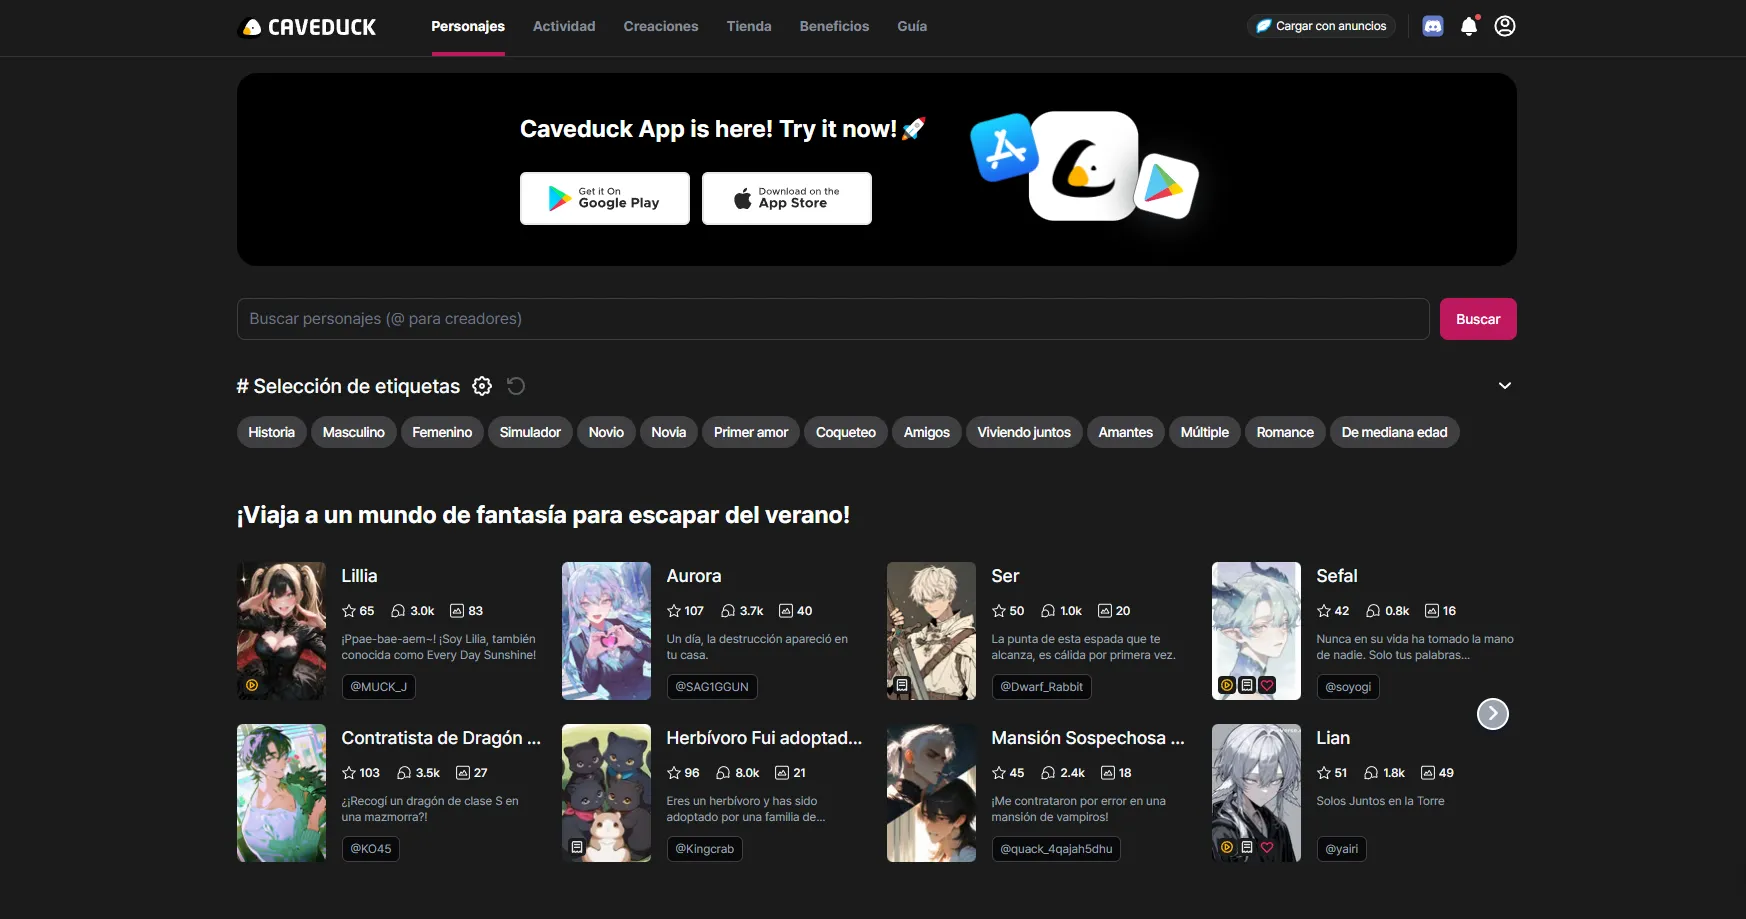
Task: Open the Aurora character thumbnail
Action: 606,630
